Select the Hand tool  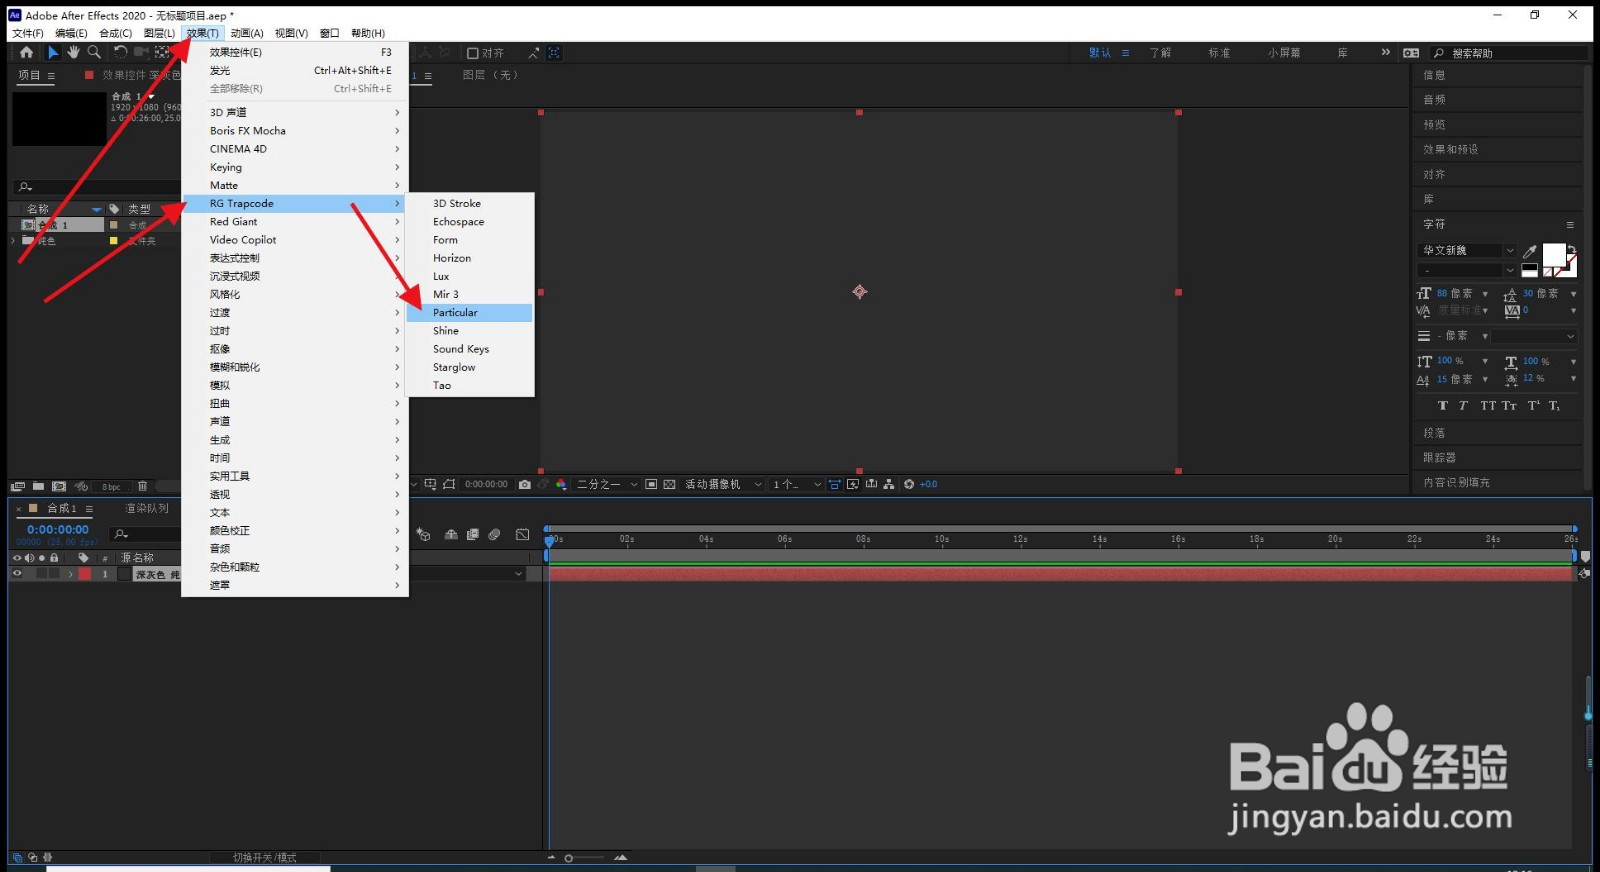[73, 52]
